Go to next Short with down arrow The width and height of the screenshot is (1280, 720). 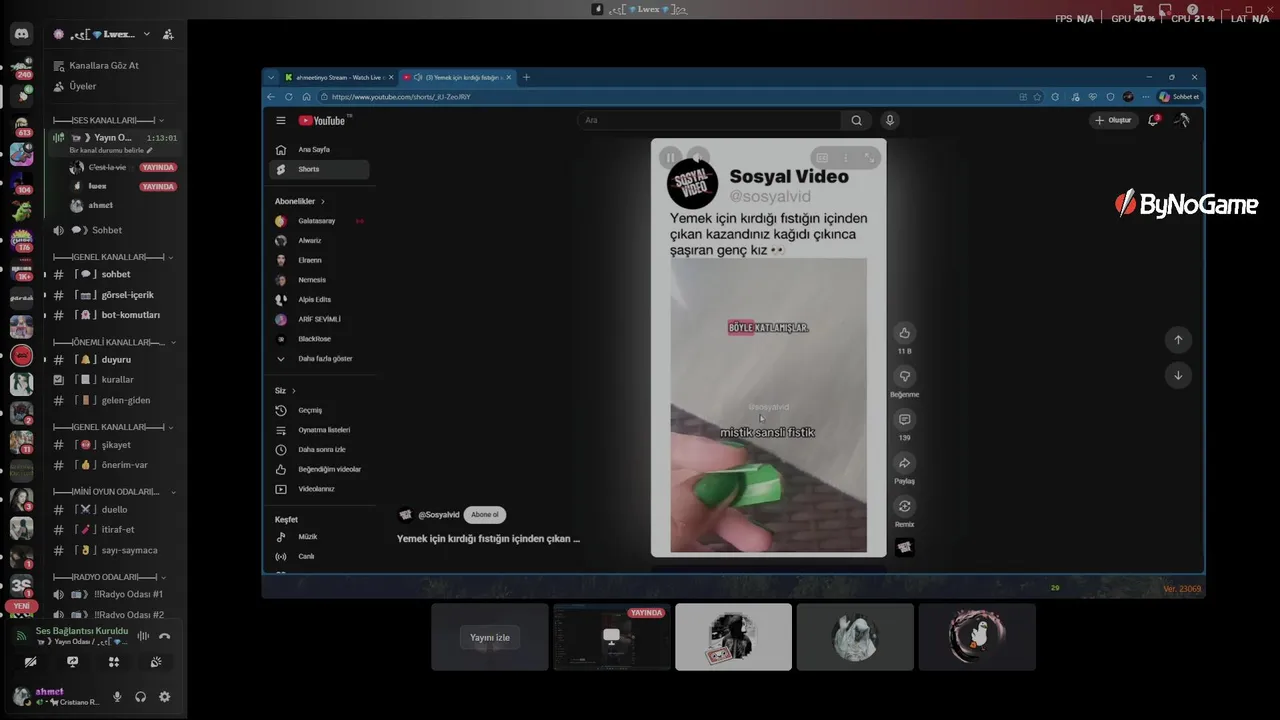[1178, 375]
